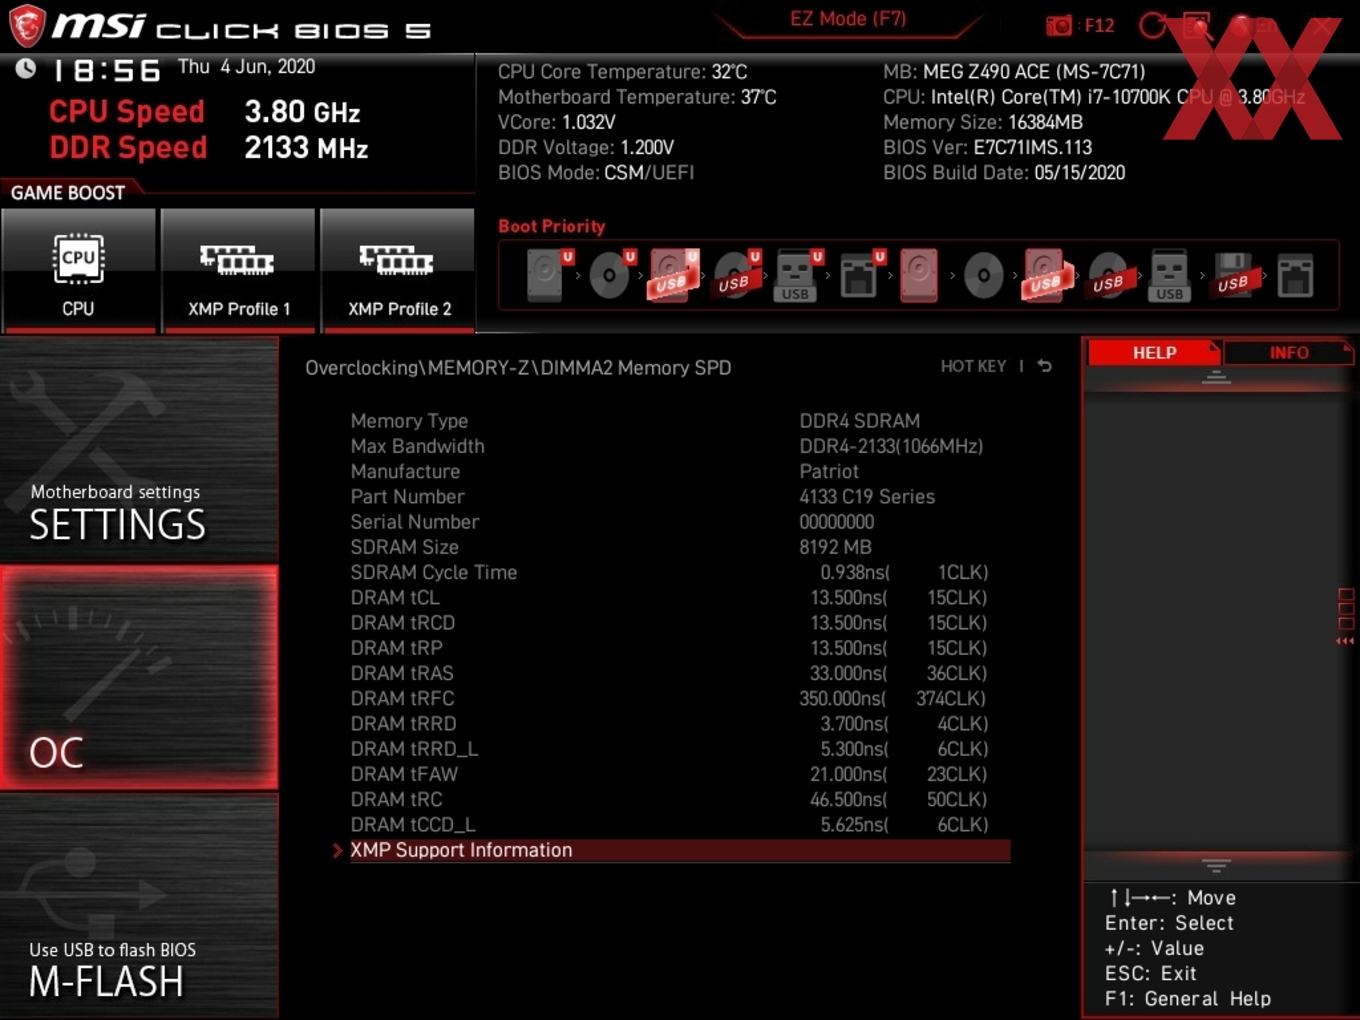
Task: Open M-FLASH to flash BIOS
Action: 139,906
